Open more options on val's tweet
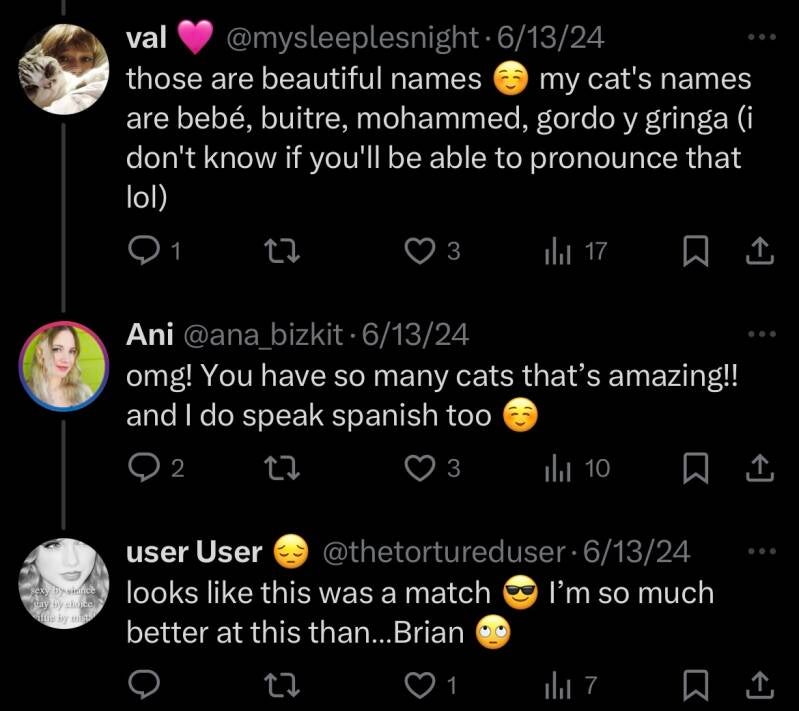The height and width of the screenshot is (711, 799). click(761, 37)
